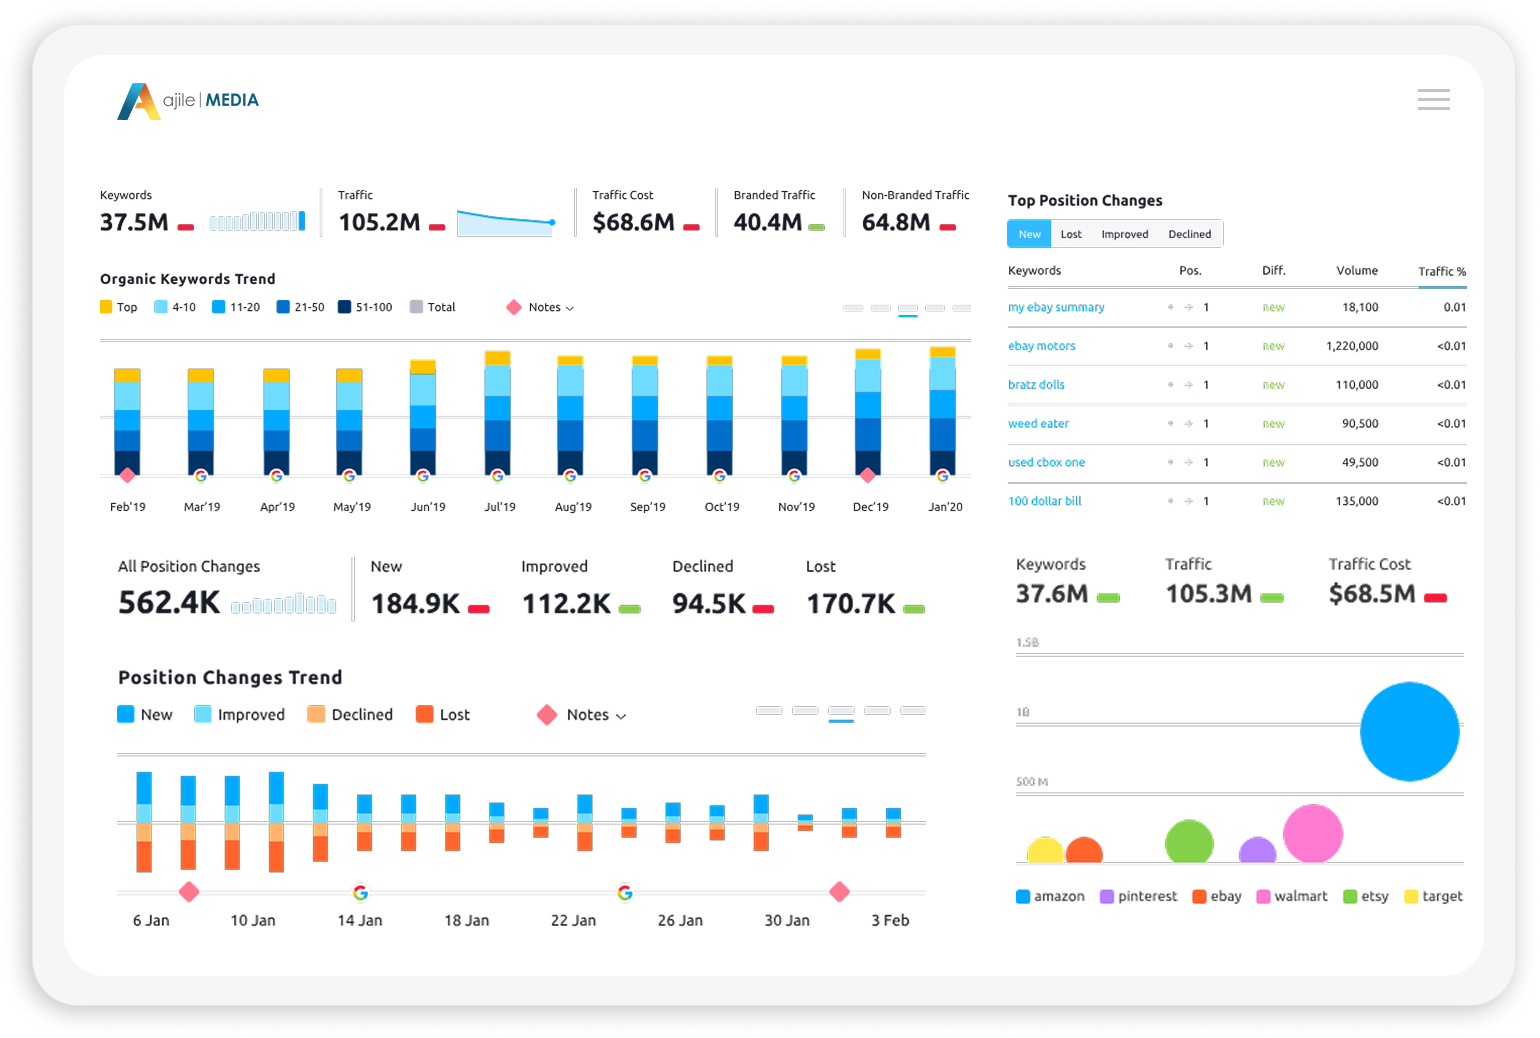Click Google update marker under Mar'19 bar
Image resolution: width=1540 pixels, height=1038 pixels.
click(x=201, y=476)
